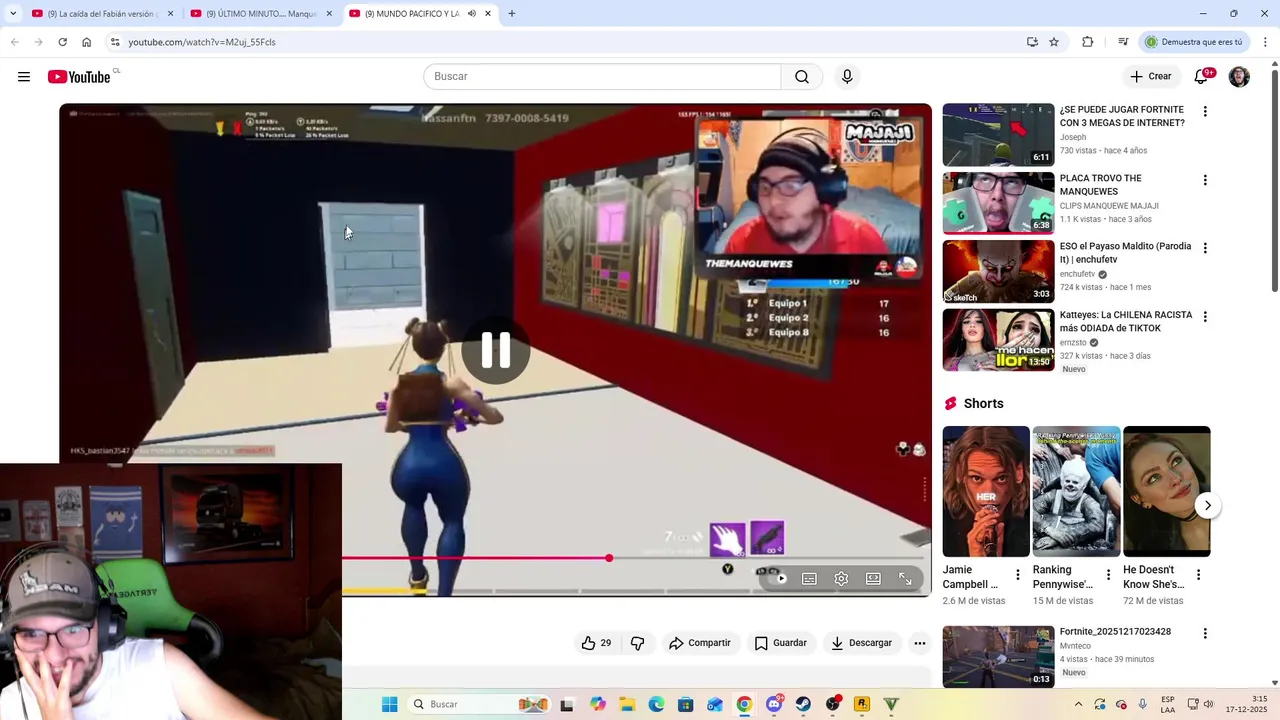Screen dimensions: 1280x720
Task: Open options for ESO el Payaso video
Action: (x=1205, y=248)
